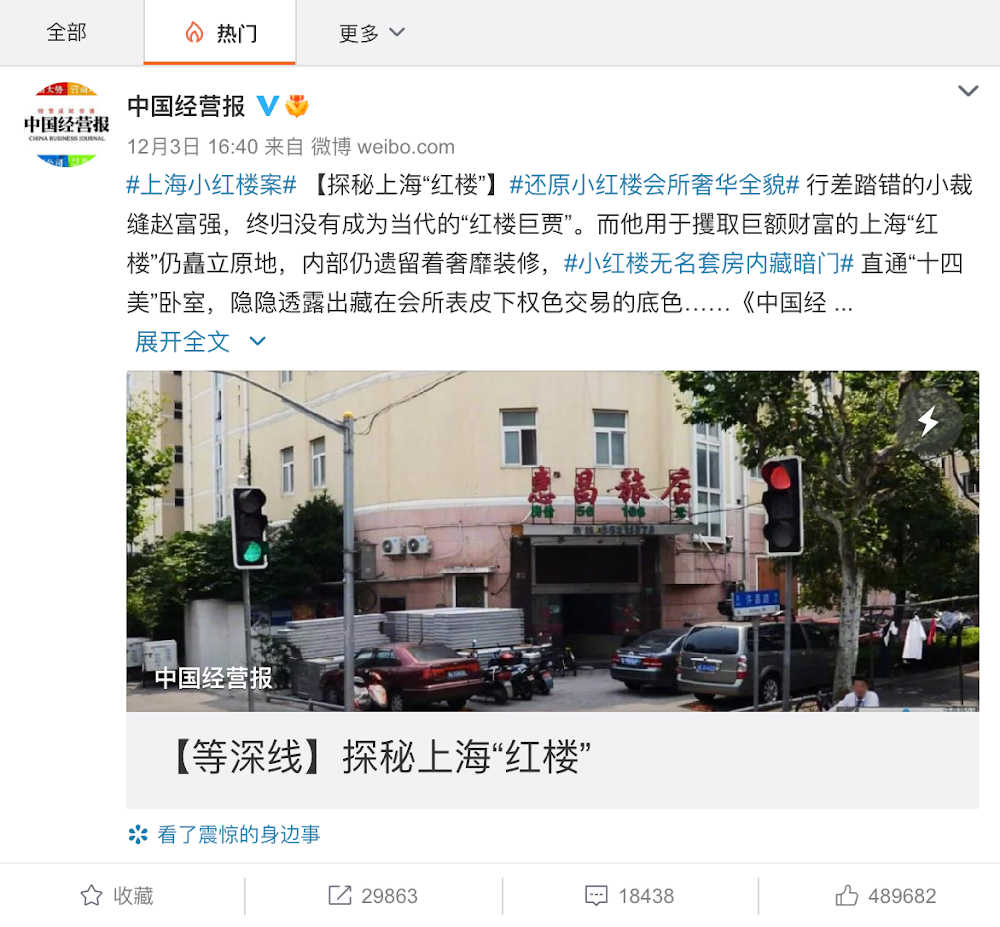The image size is (1000, 927).
Task: Click the lightning bolt icon on video
Action: (928, 421)
